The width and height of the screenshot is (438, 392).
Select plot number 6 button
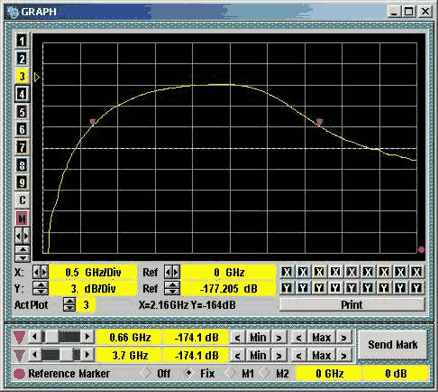pyautogui.click(x=22, y=129)
